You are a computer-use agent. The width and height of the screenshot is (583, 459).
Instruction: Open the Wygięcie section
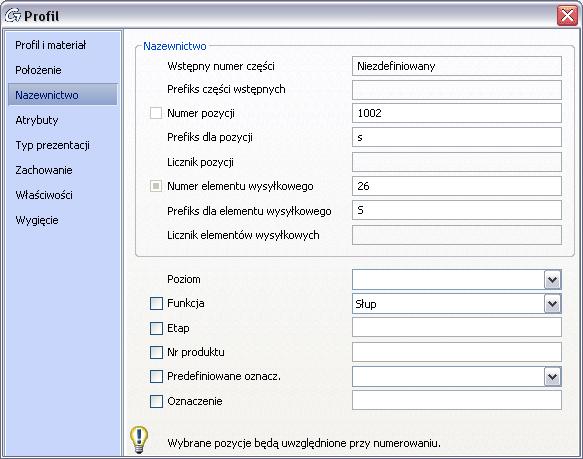click(37, 220)
